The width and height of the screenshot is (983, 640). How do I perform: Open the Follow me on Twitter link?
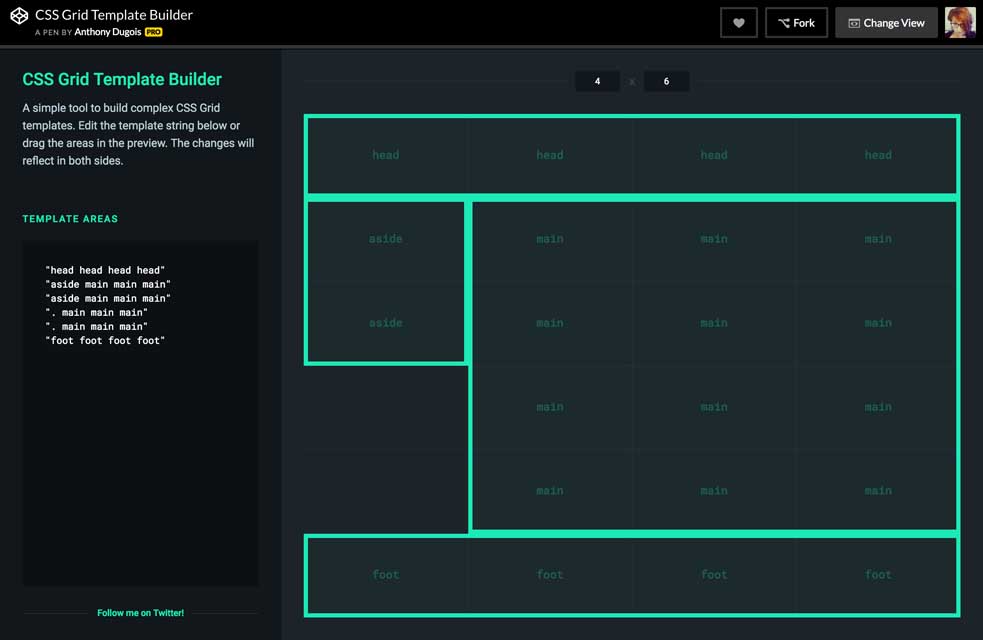(140, 613)
